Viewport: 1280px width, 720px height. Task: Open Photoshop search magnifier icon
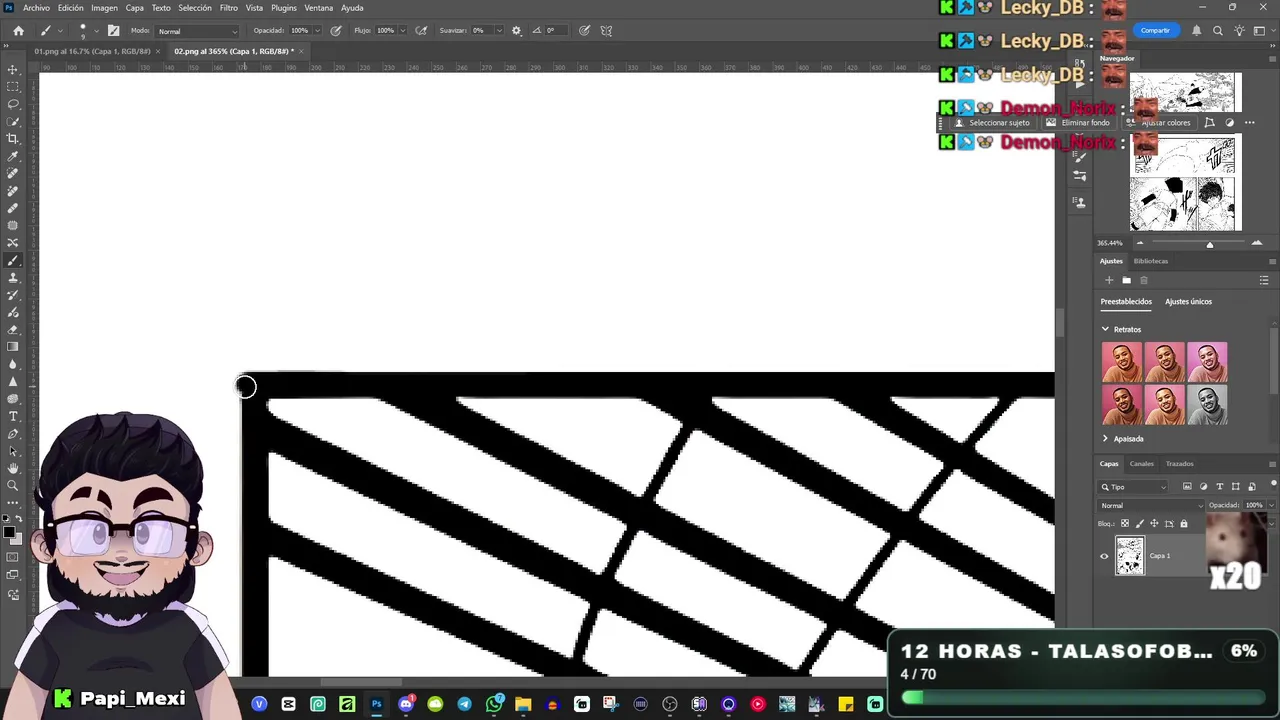1217,30
